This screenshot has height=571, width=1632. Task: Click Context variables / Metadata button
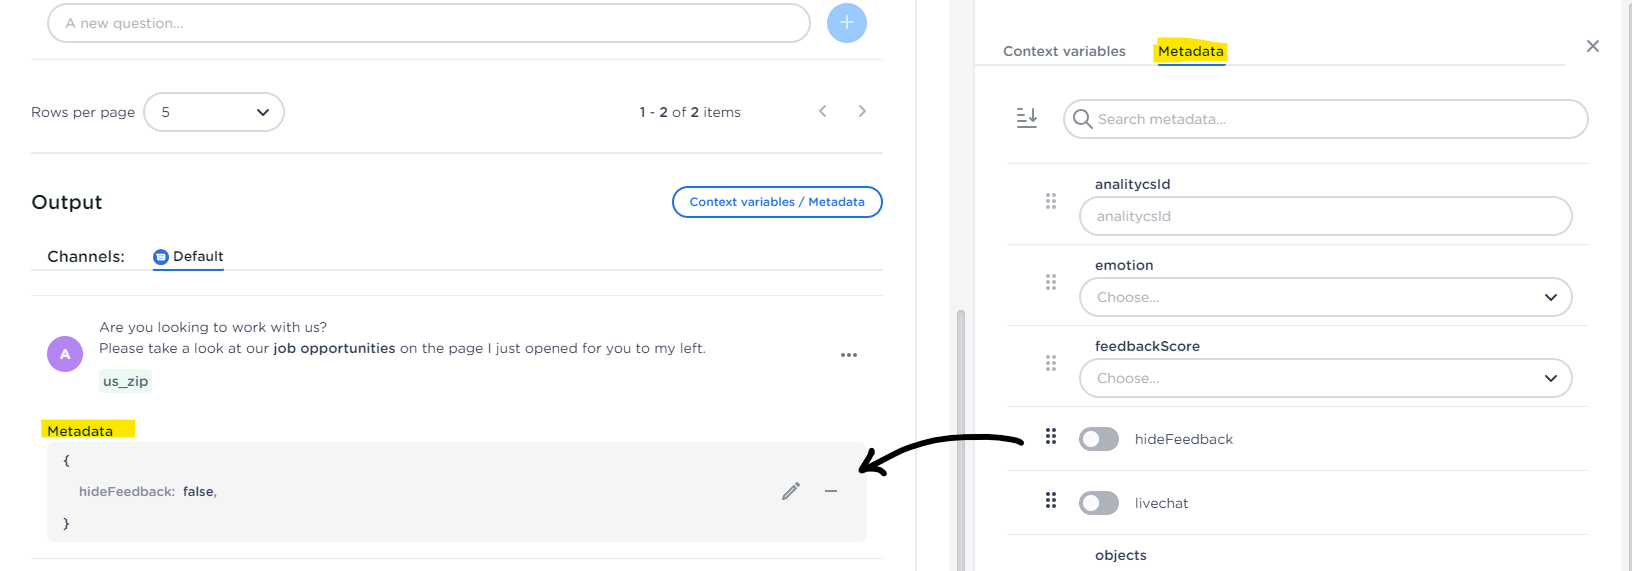click(x=777, y=202)
